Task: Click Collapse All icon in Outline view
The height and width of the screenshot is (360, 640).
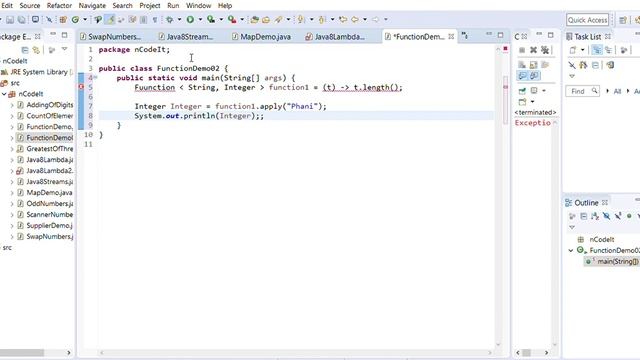Action: [x=584, y=216]
